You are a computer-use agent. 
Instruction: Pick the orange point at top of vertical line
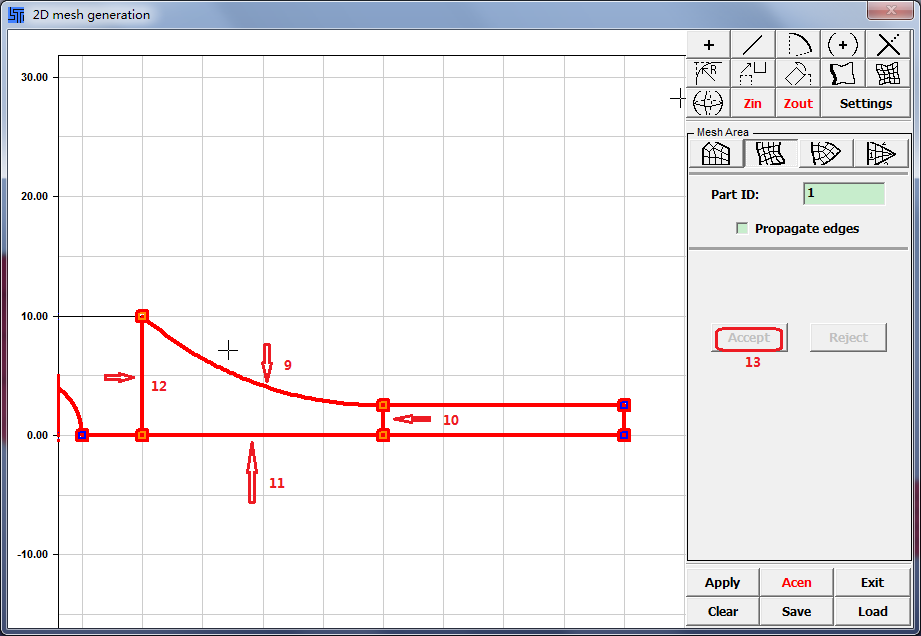(x=142, y=316)
